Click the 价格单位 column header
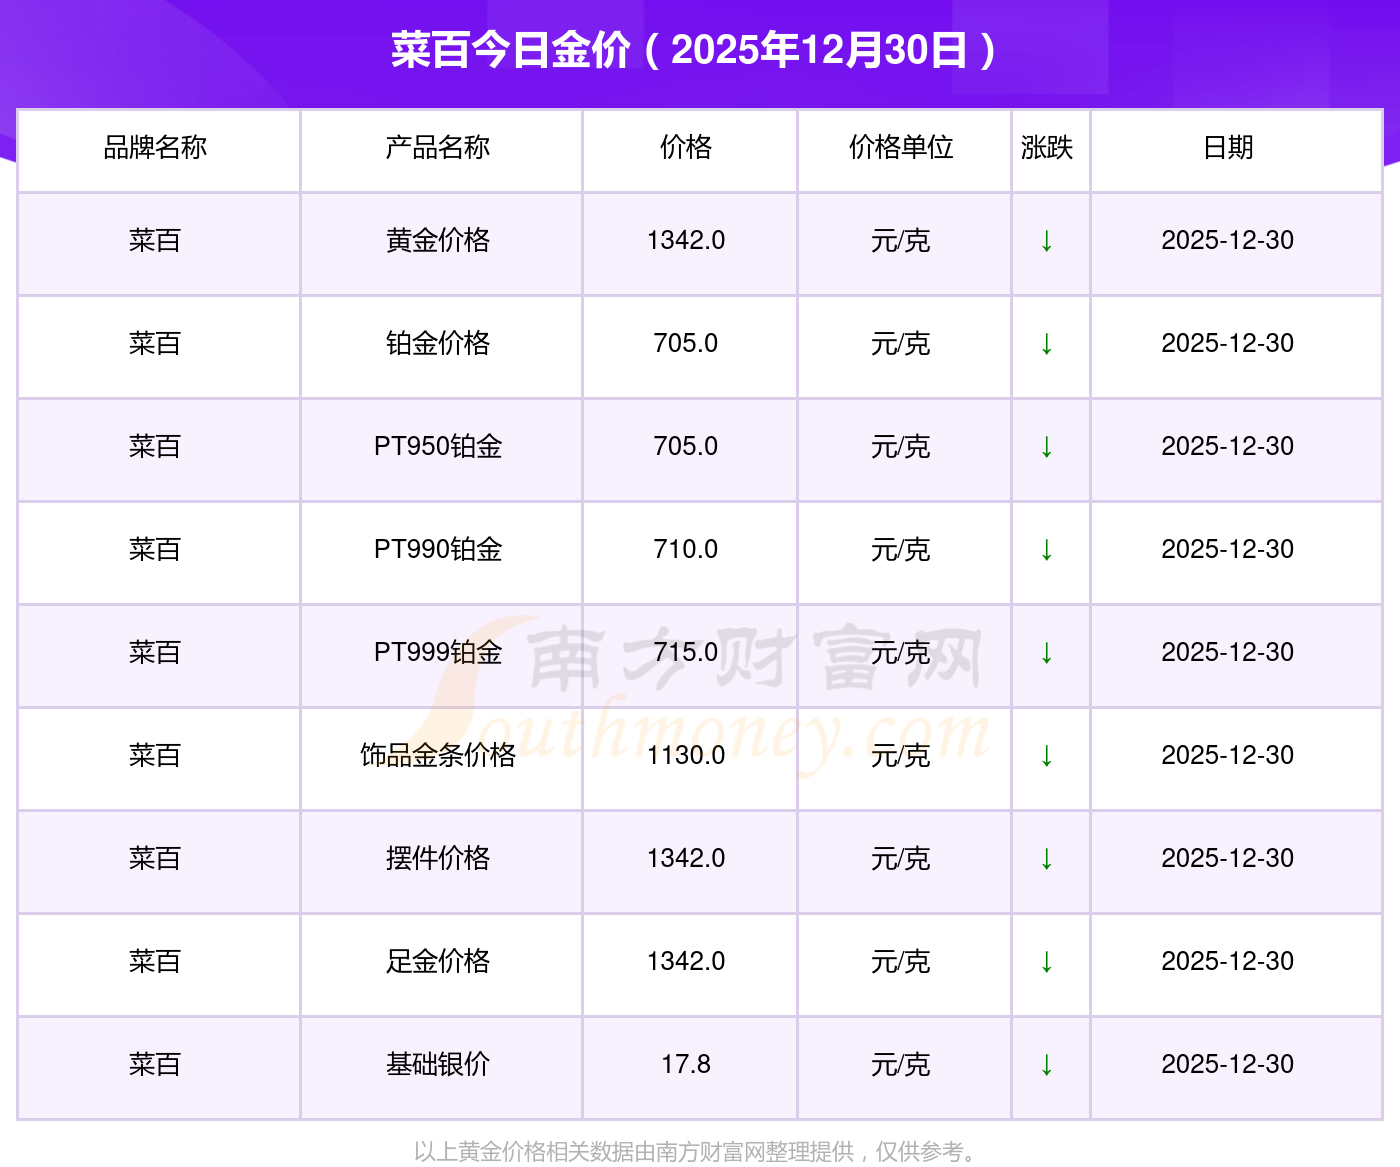 click(901, 148)
